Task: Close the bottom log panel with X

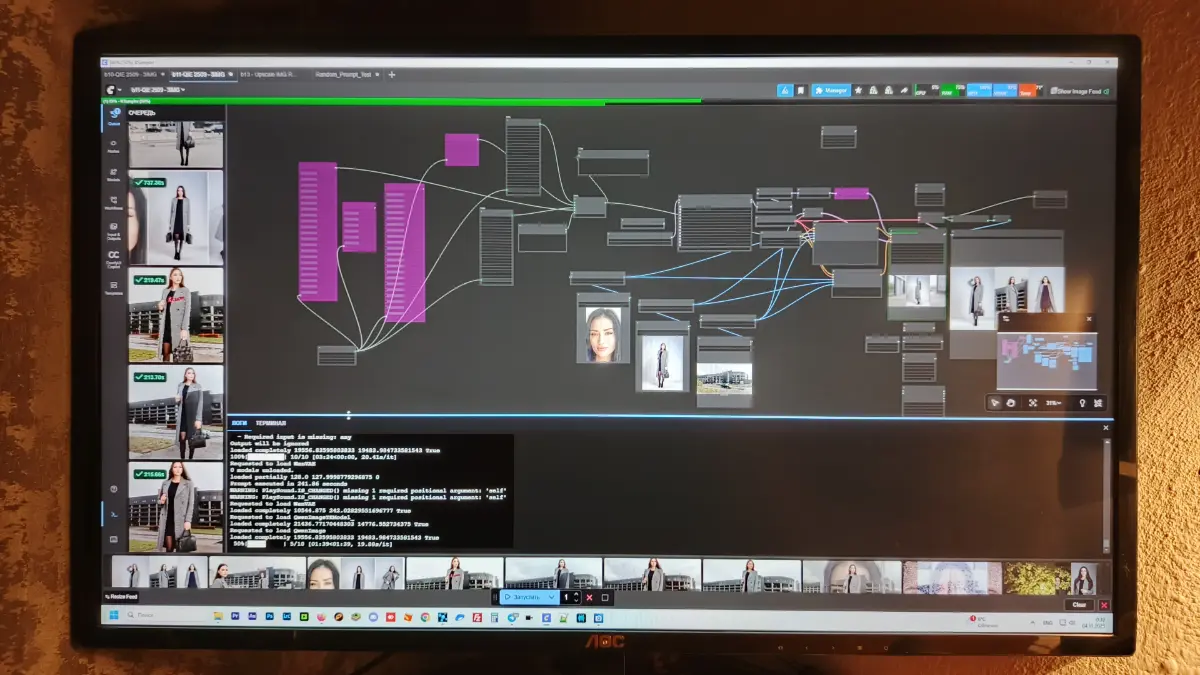Action: (1105, 428)
